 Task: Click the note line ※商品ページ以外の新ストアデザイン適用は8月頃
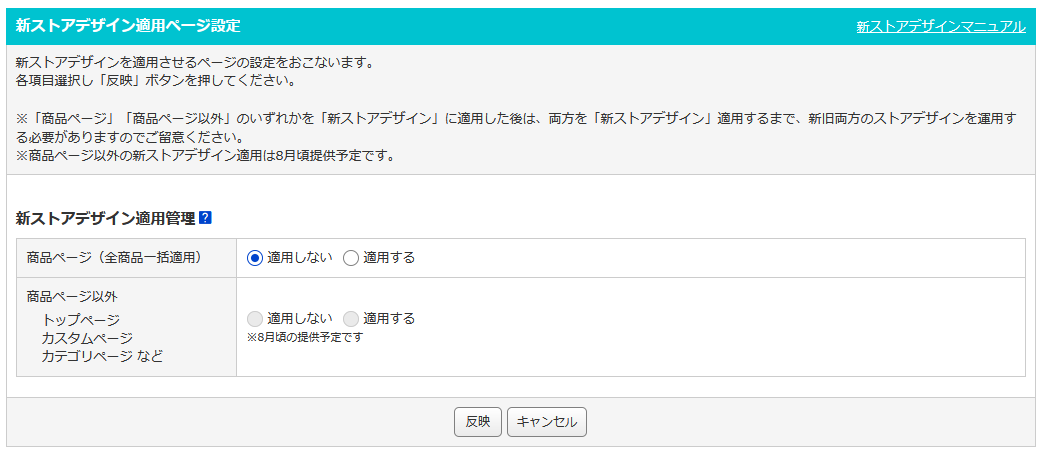click(206, 157)
